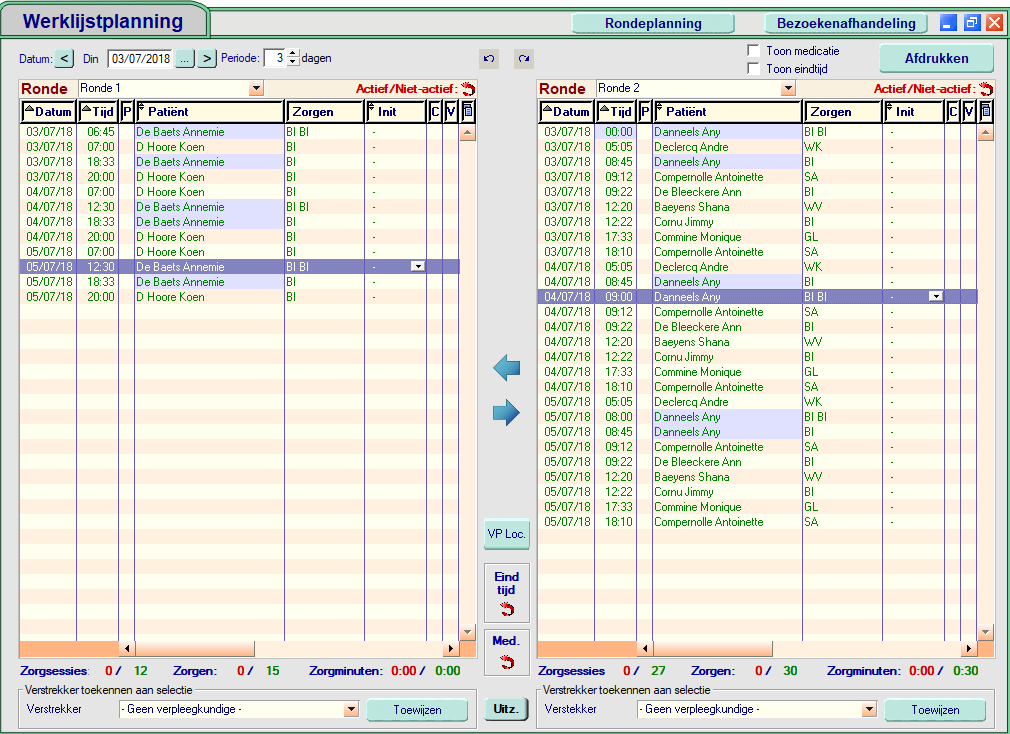
Task: Open the Ronde 1 dropdown
Action: (256, 88)
